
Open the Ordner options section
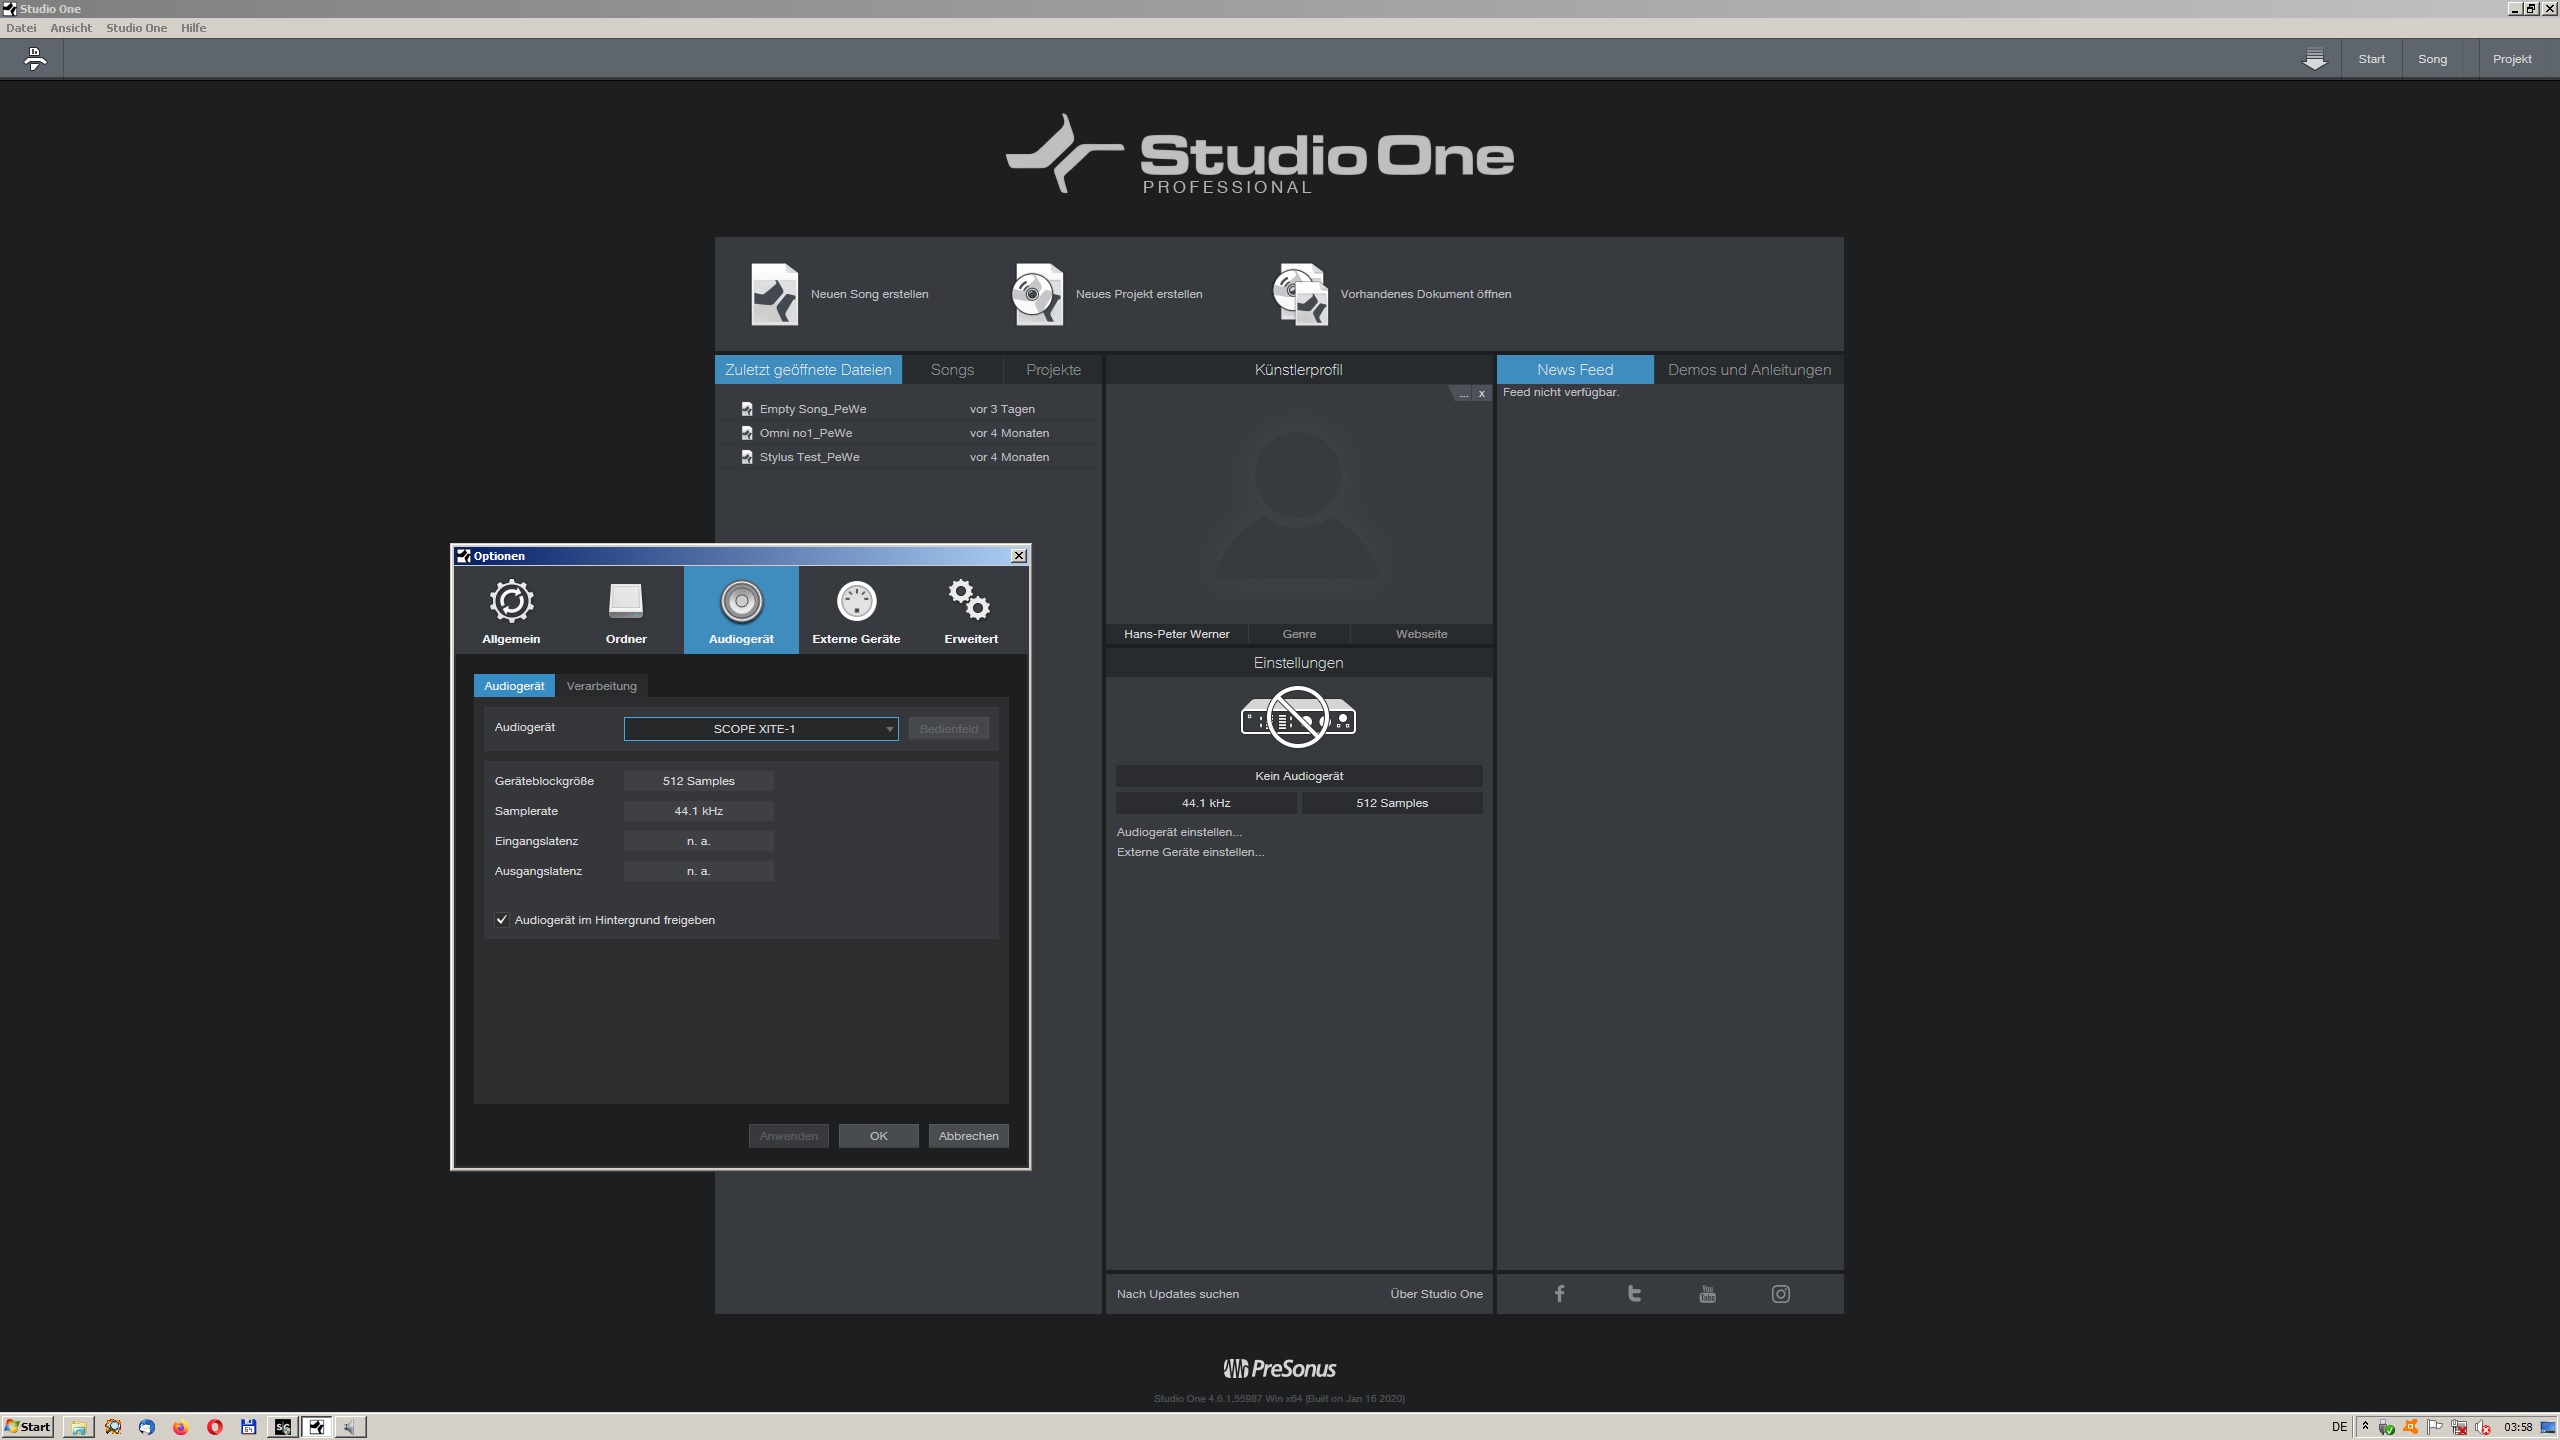tap(626, 610)
